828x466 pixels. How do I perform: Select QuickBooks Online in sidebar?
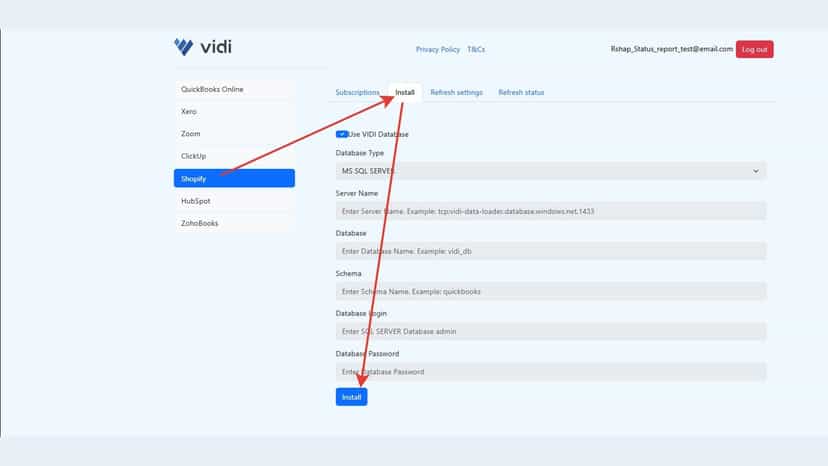click(234, 89)
